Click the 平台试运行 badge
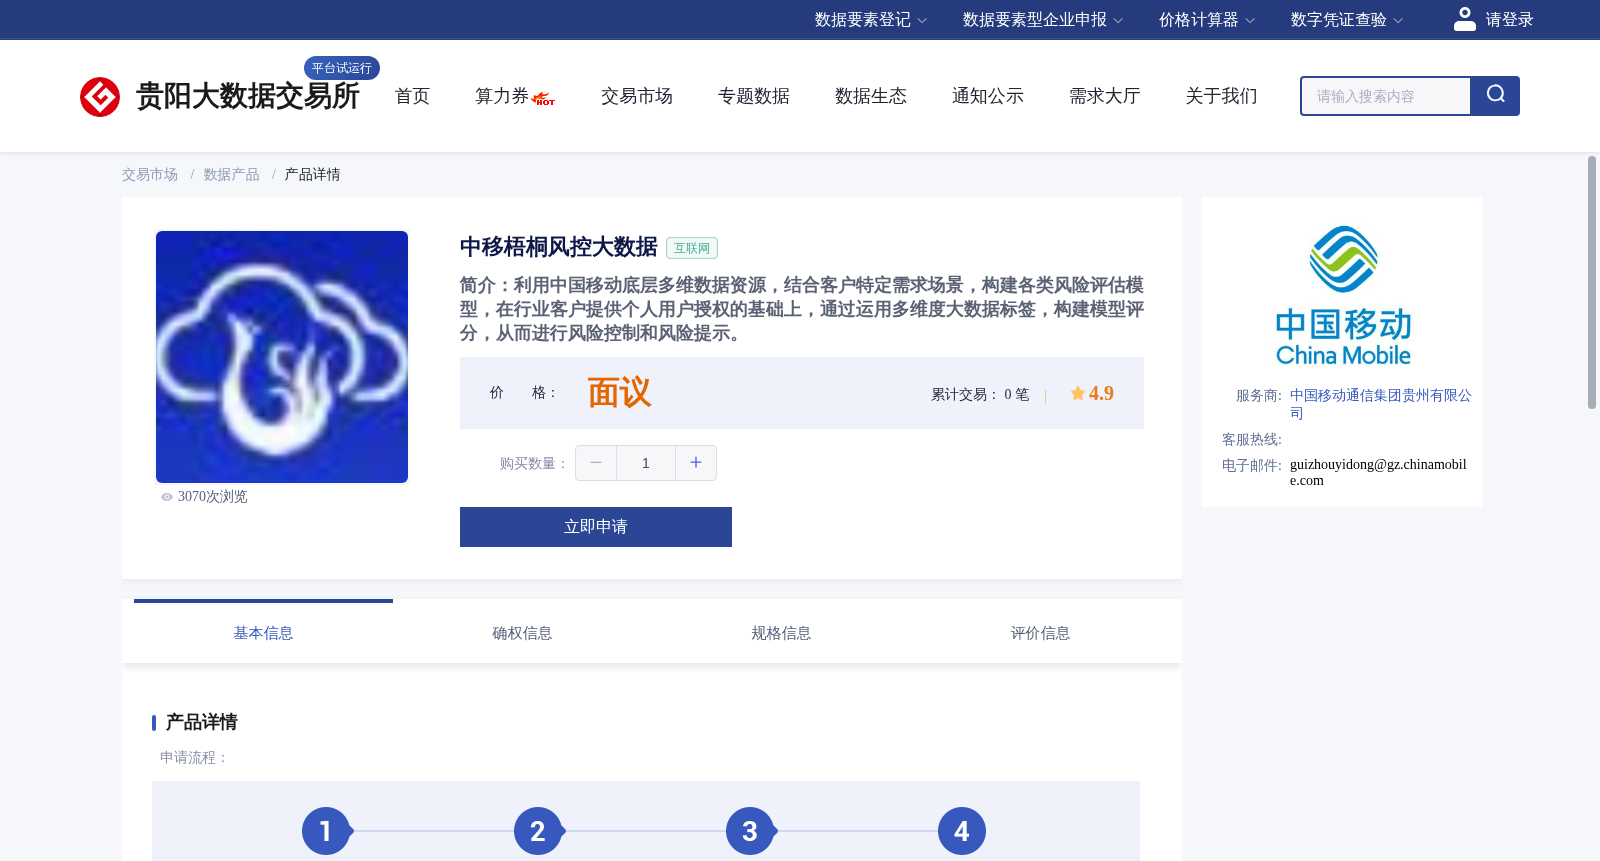The image size is (1600, 861). [x=342, y=68]
